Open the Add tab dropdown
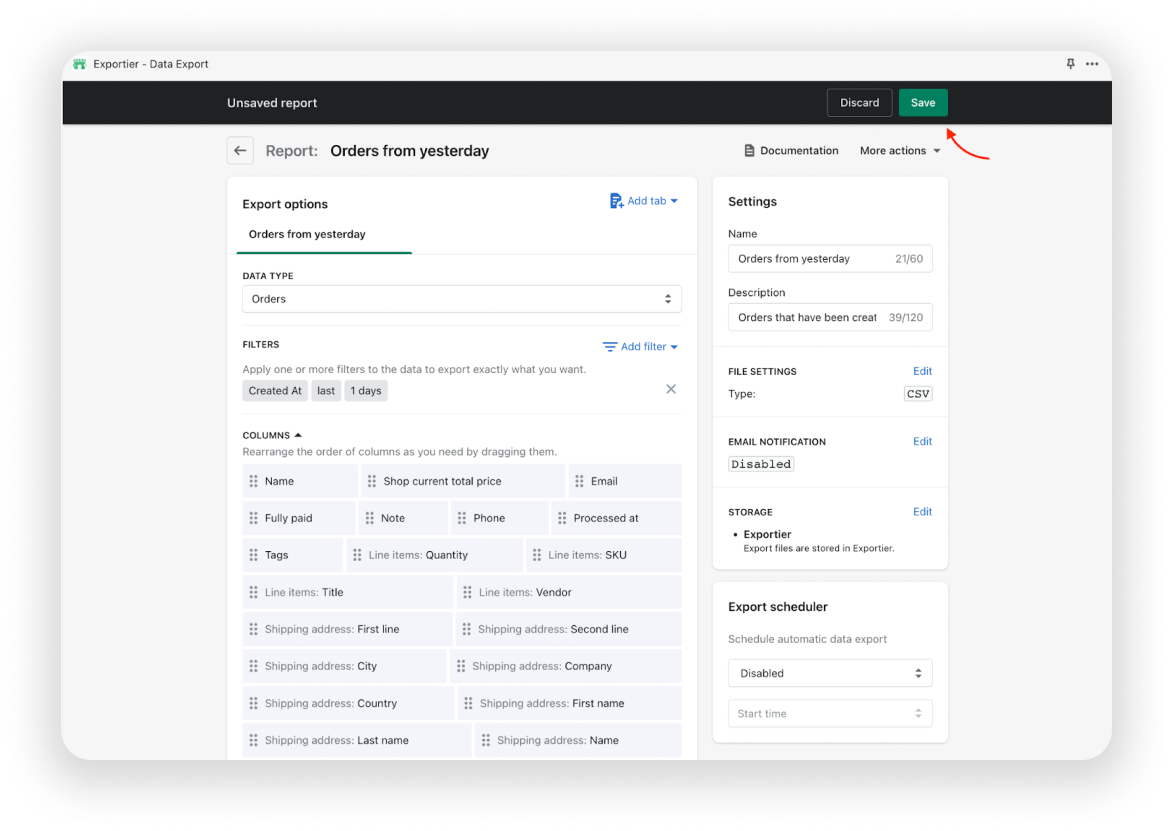1173x831 pixels. 644,200
